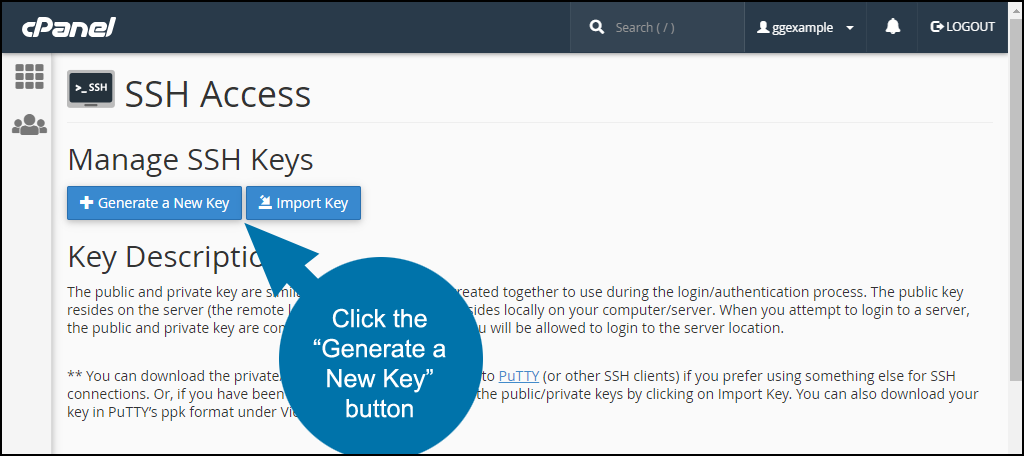Open the ggexample account menu

click(x=805, y=27)
